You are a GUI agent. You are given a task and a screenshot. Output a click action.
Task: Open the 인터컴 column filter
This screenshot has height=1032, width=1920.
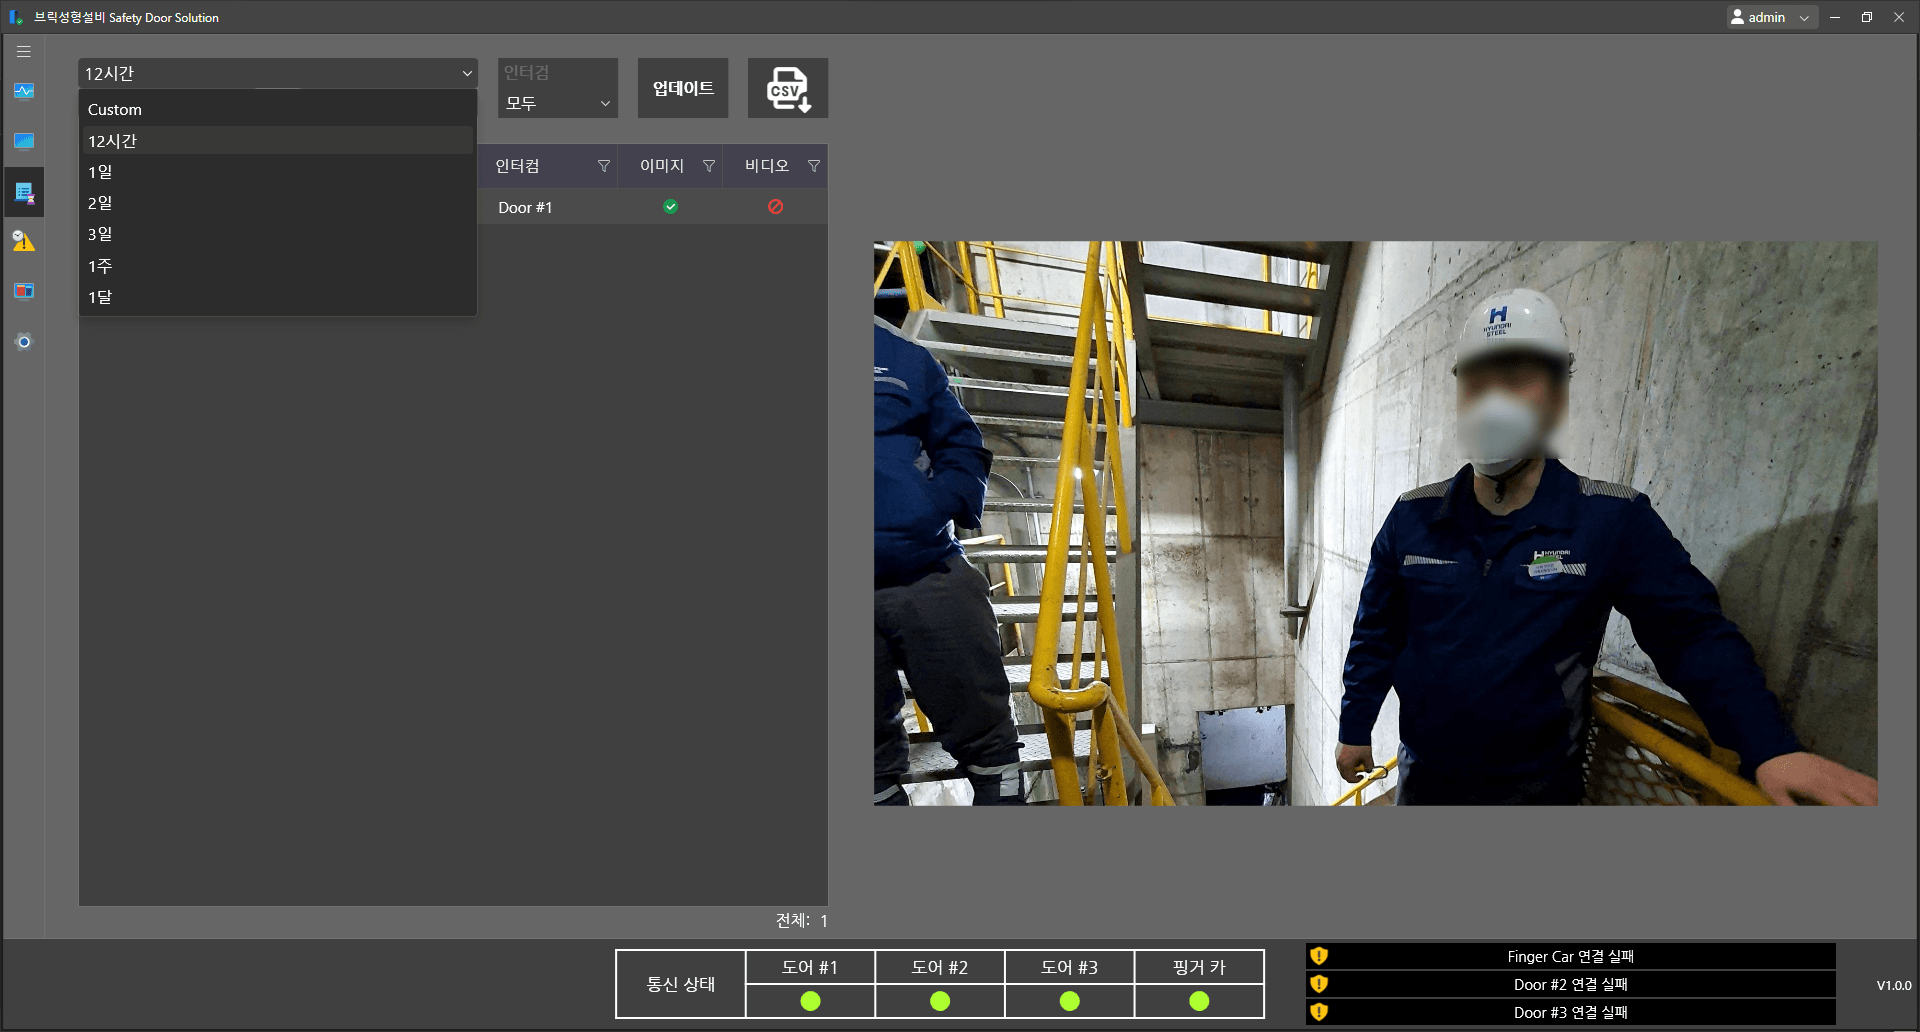[604, 166]
